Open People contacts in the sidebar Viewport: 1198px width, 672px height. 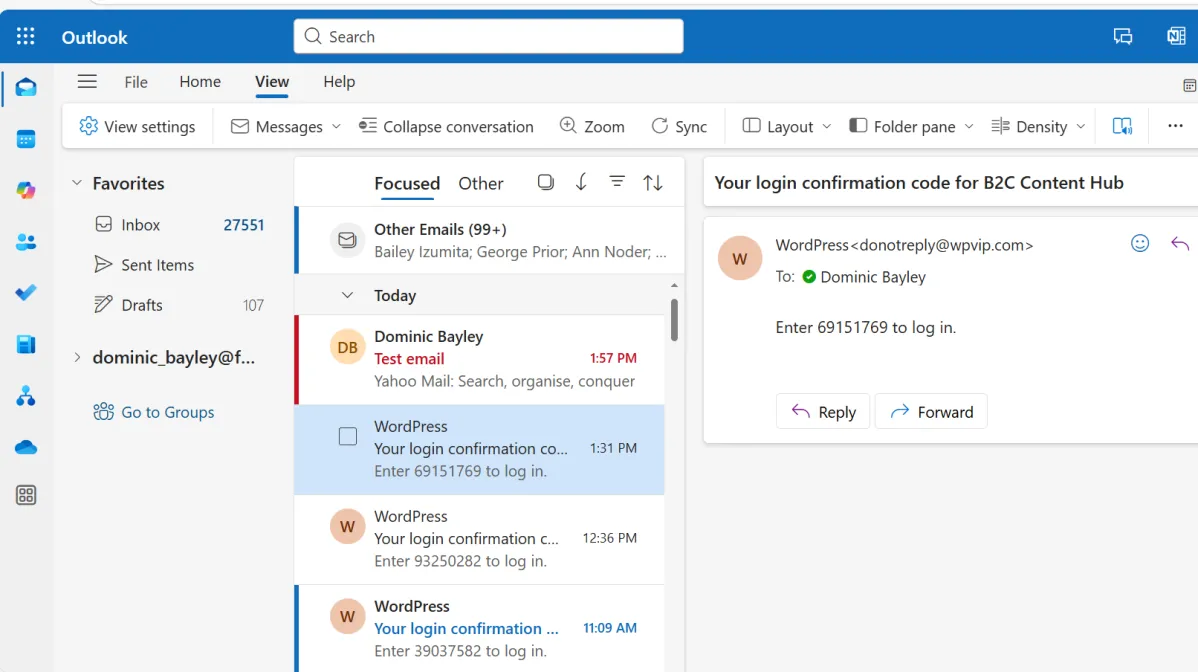coord(26,242)
